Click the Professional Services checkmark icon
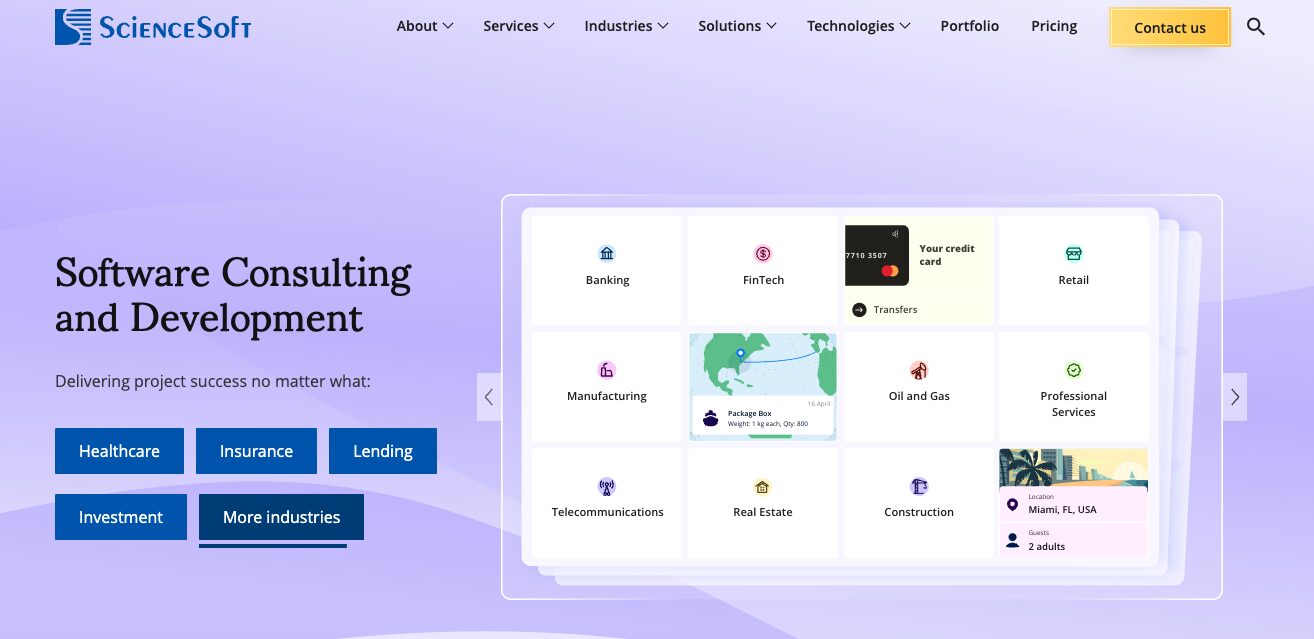The width and height of the screenshot is (1314, 639). [x=1073, y=369]
